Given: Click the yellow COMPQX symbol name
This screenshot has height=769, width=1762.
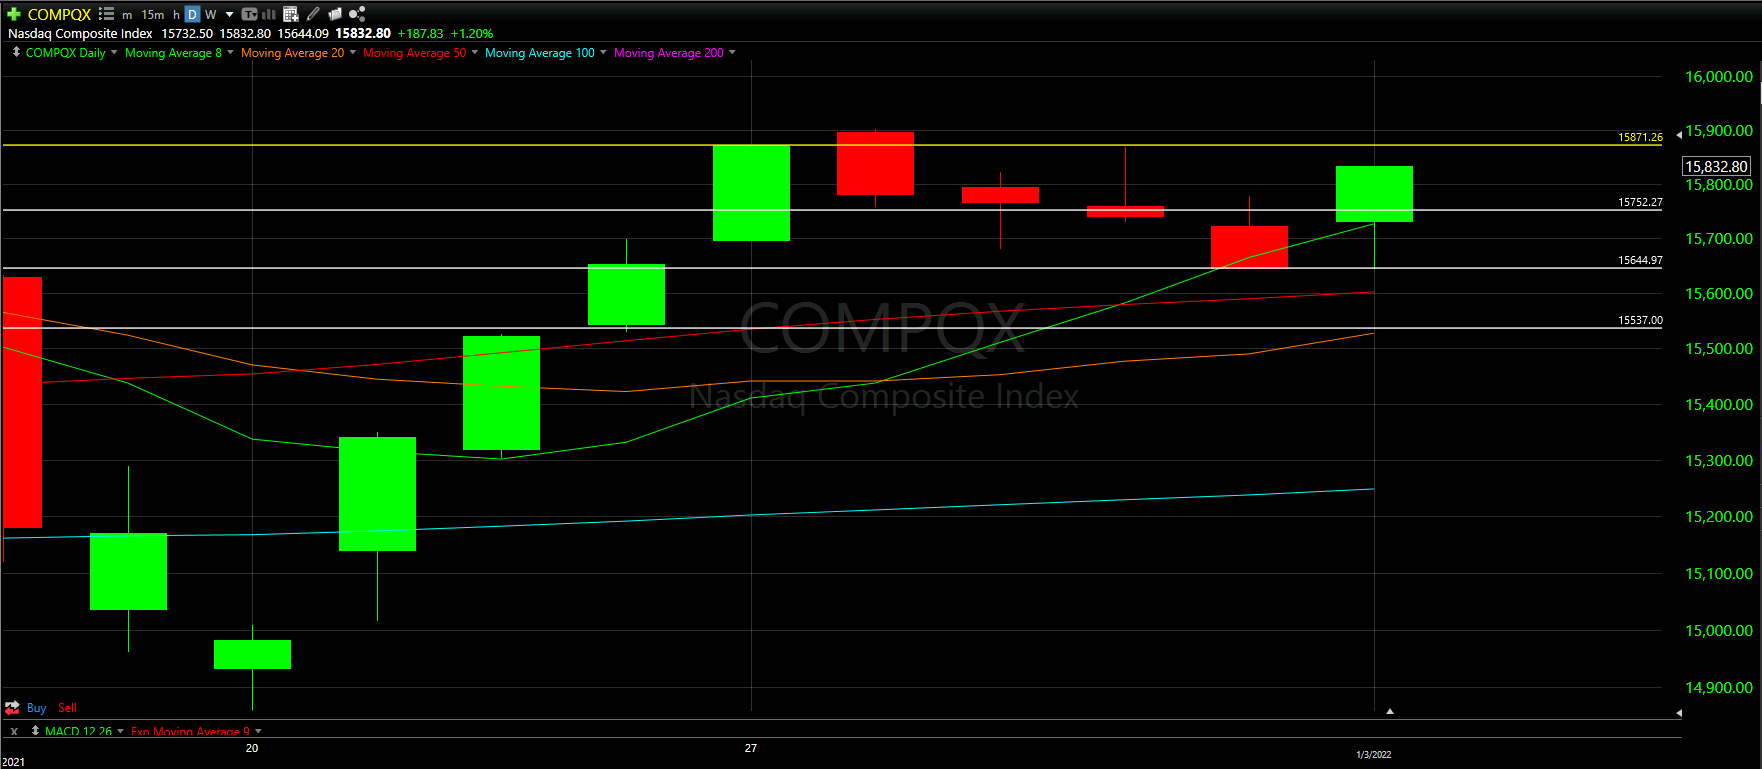Looking at the screenshot, I should click(x=59, y=14).
